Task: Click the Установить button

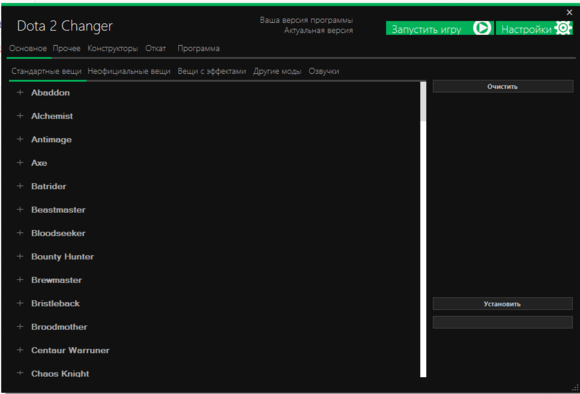Action: pyautogui.click(x=503, y=304)
